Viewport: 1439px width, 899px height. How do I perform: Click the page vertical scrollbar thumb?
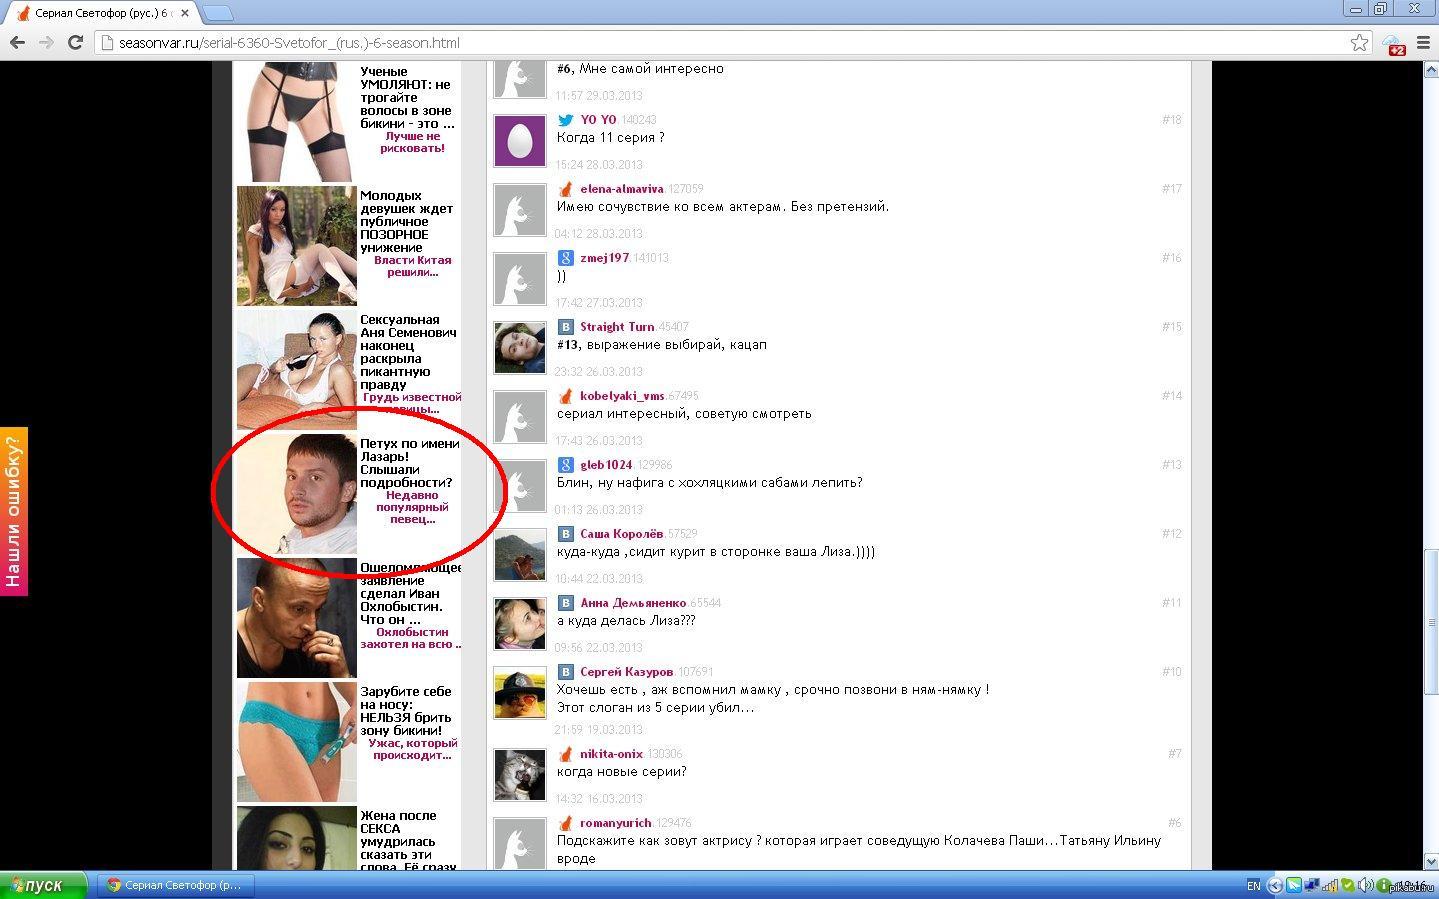click(x=1430, y=620)
